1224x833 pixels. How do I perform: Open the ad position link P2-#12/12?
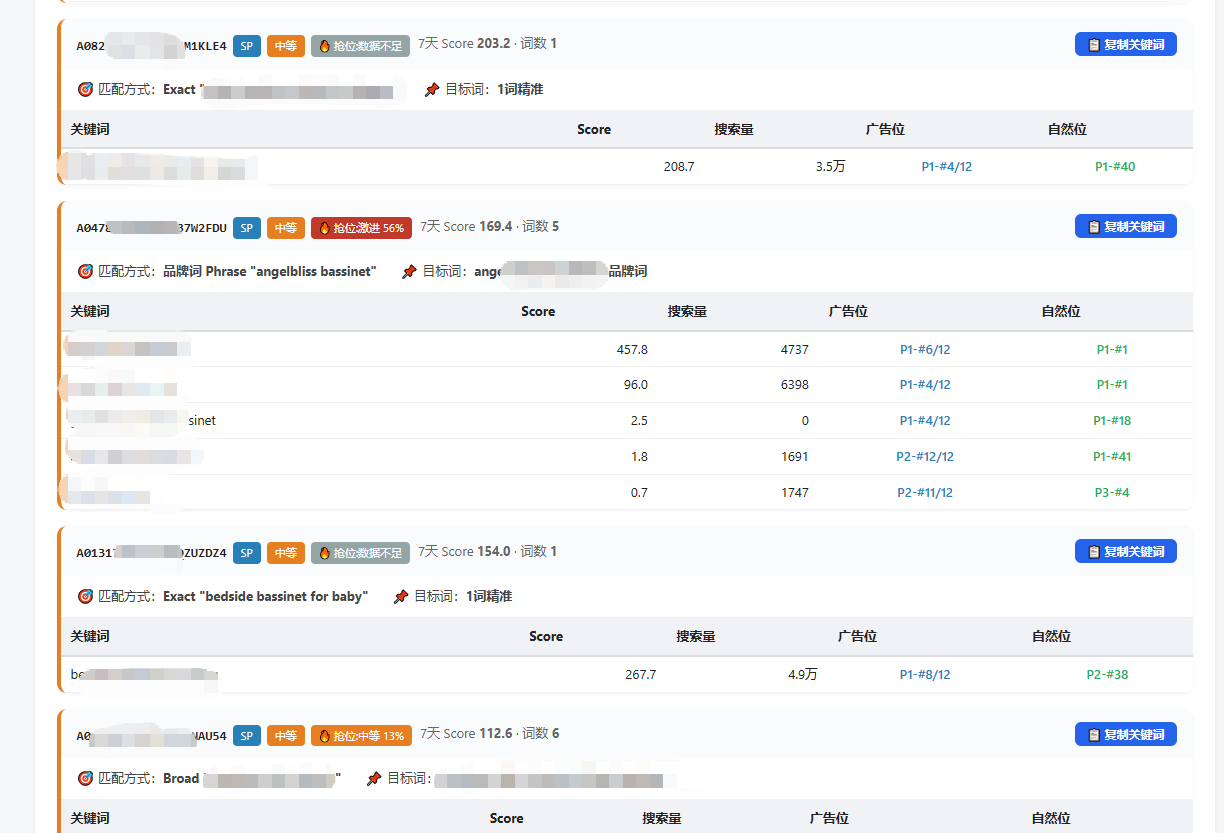(x=925, y=457)
